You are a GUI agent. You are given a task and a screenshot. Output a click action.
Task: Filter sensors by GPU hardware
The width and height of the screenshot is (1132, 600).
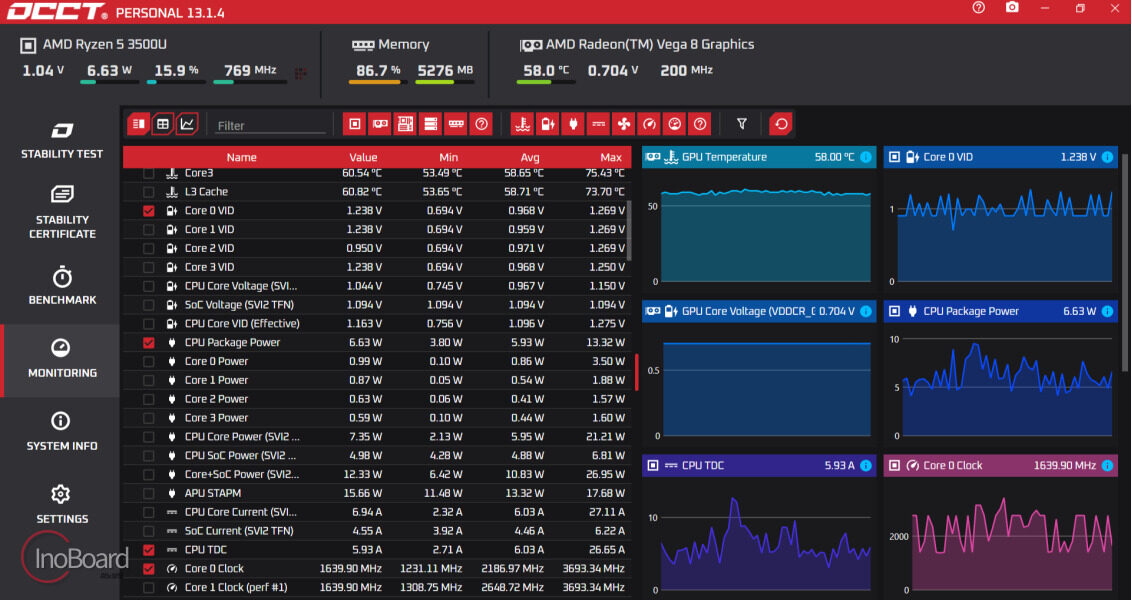380,124
